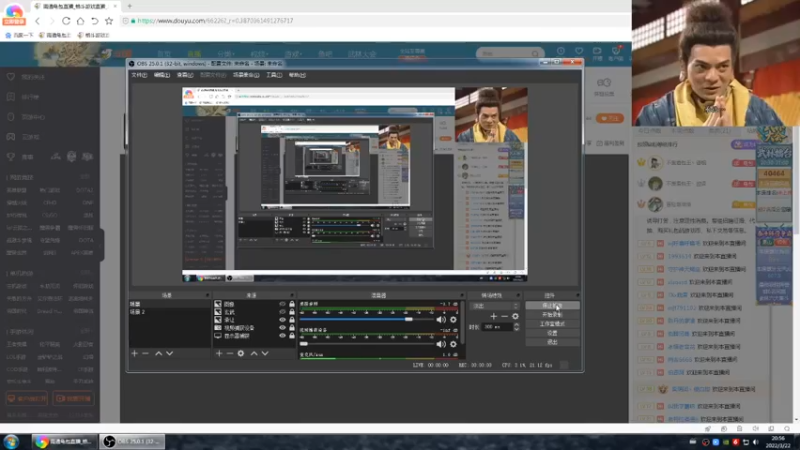The height and width of the screenshot is (450, 800).
Task: Click the float icon on 控件 panel header
Action: point(578,295)
